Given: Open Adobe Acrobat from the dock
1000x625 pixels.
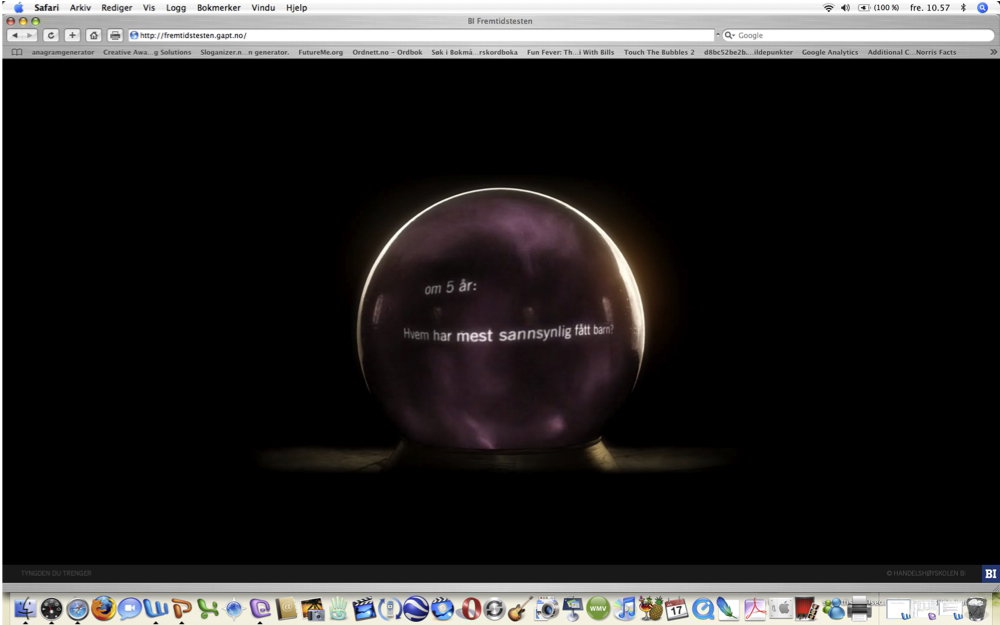Looking at the screenshot, I should point(755,609).
